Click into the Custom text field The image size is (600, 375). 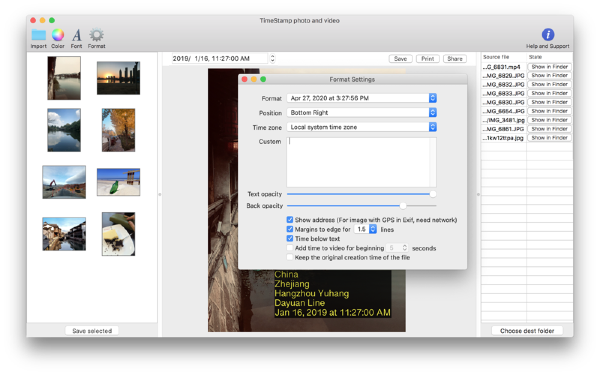[x=361, y=162]
